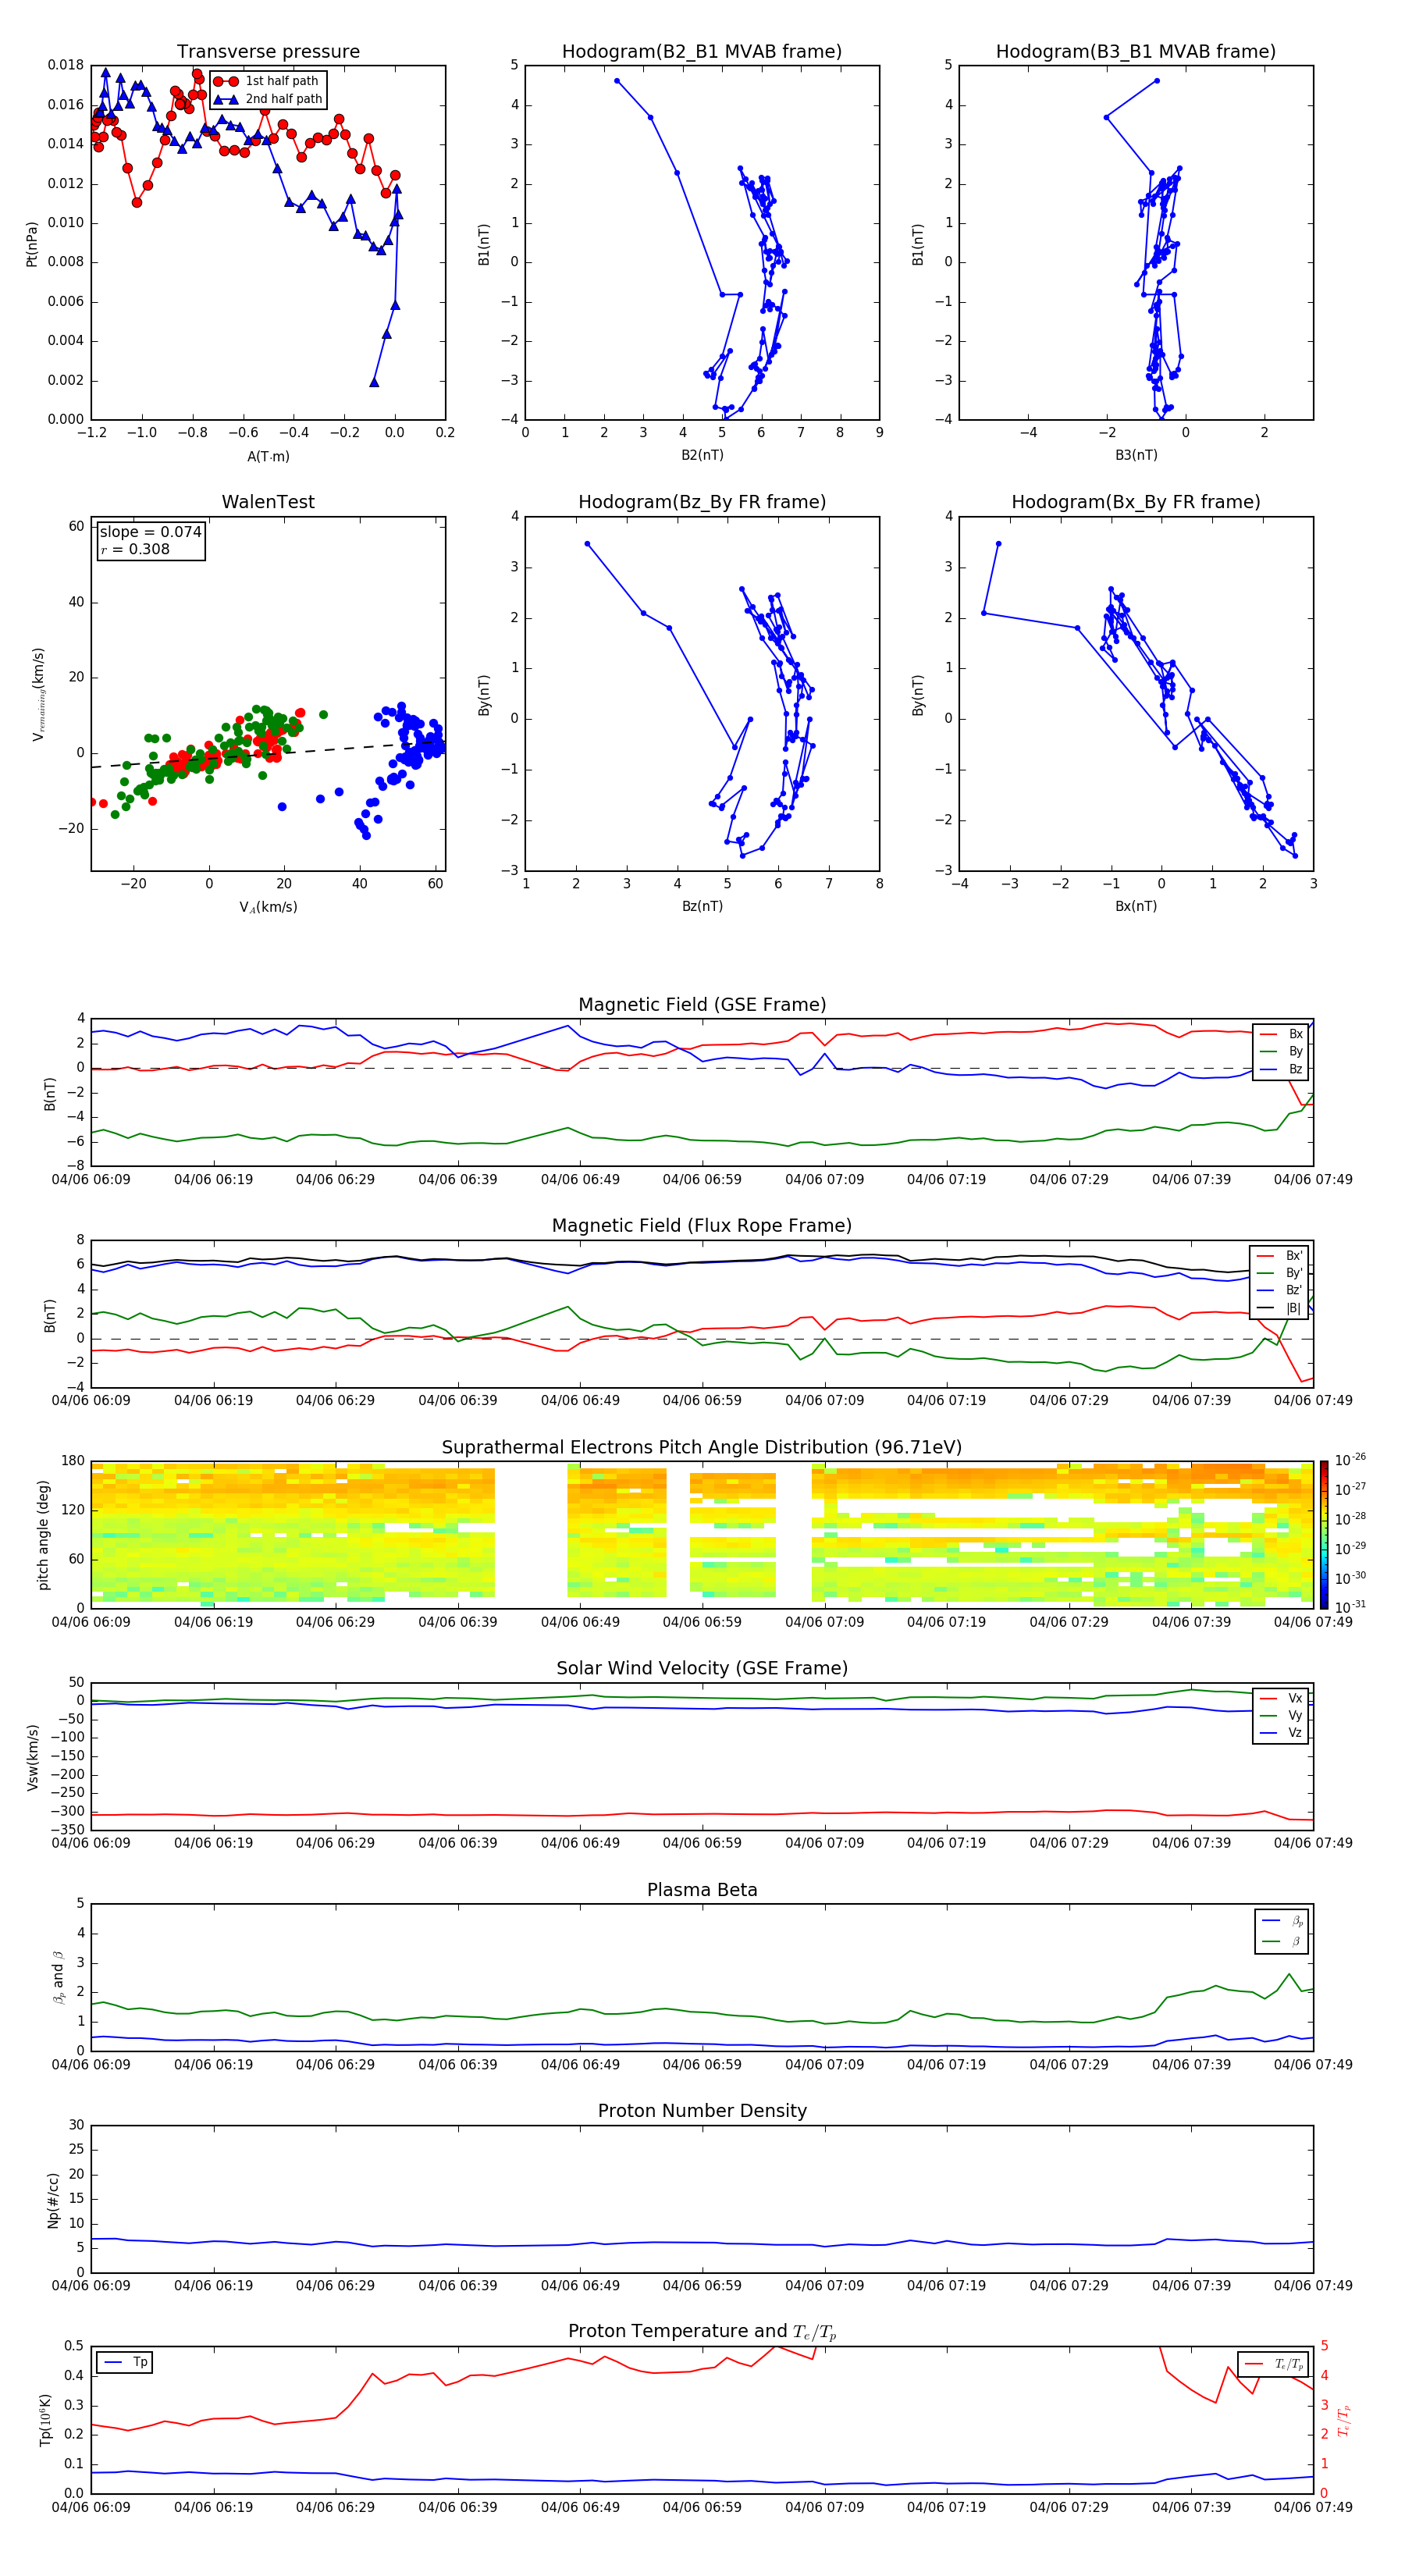Click the Vy legend entry
Viewport: 1405px width, 2576px height.
pos(1282,1715)
